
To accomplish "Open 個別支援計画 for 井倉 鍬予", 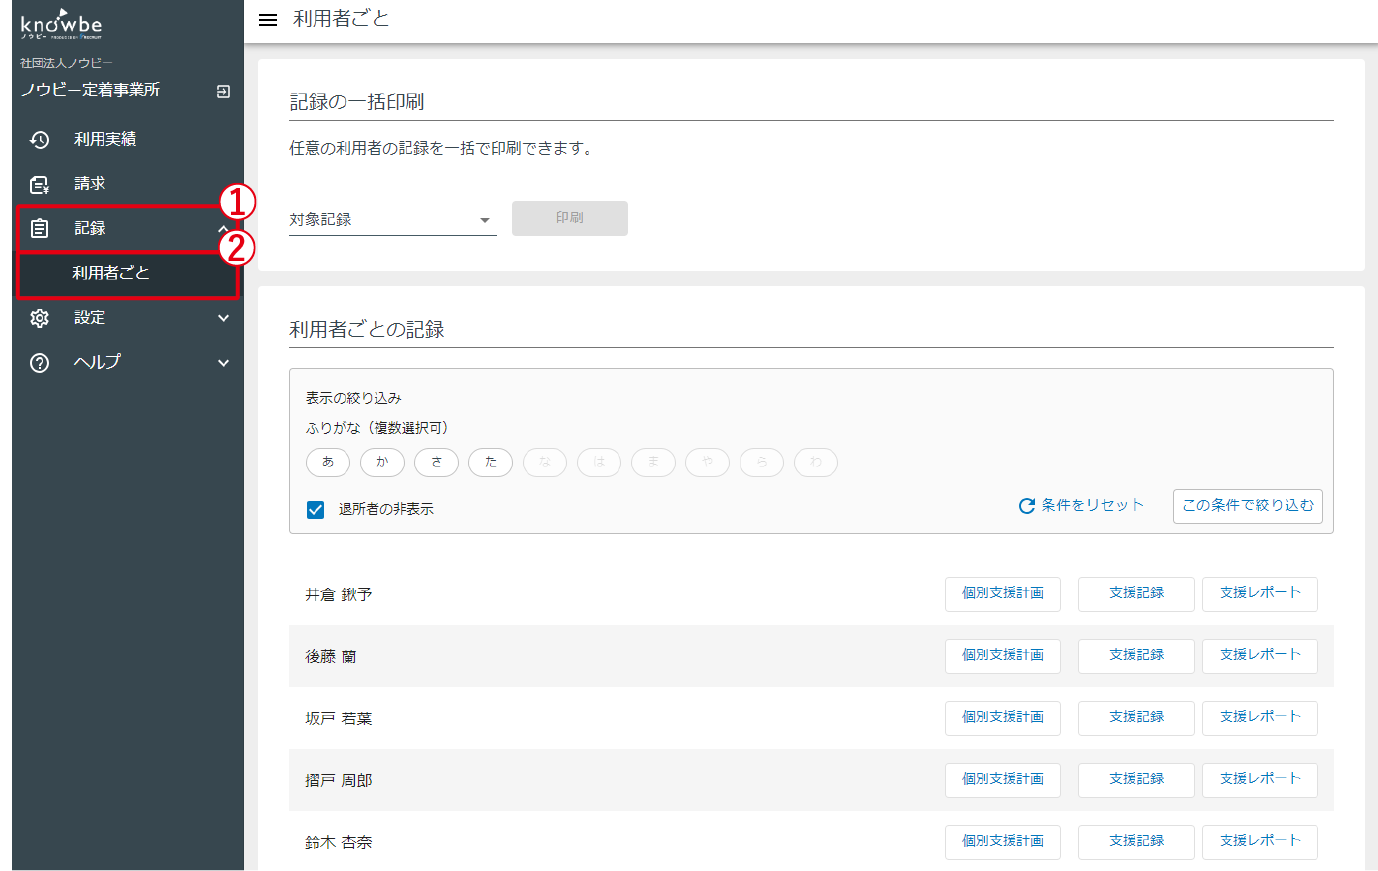I will [x=1002, y=594].
